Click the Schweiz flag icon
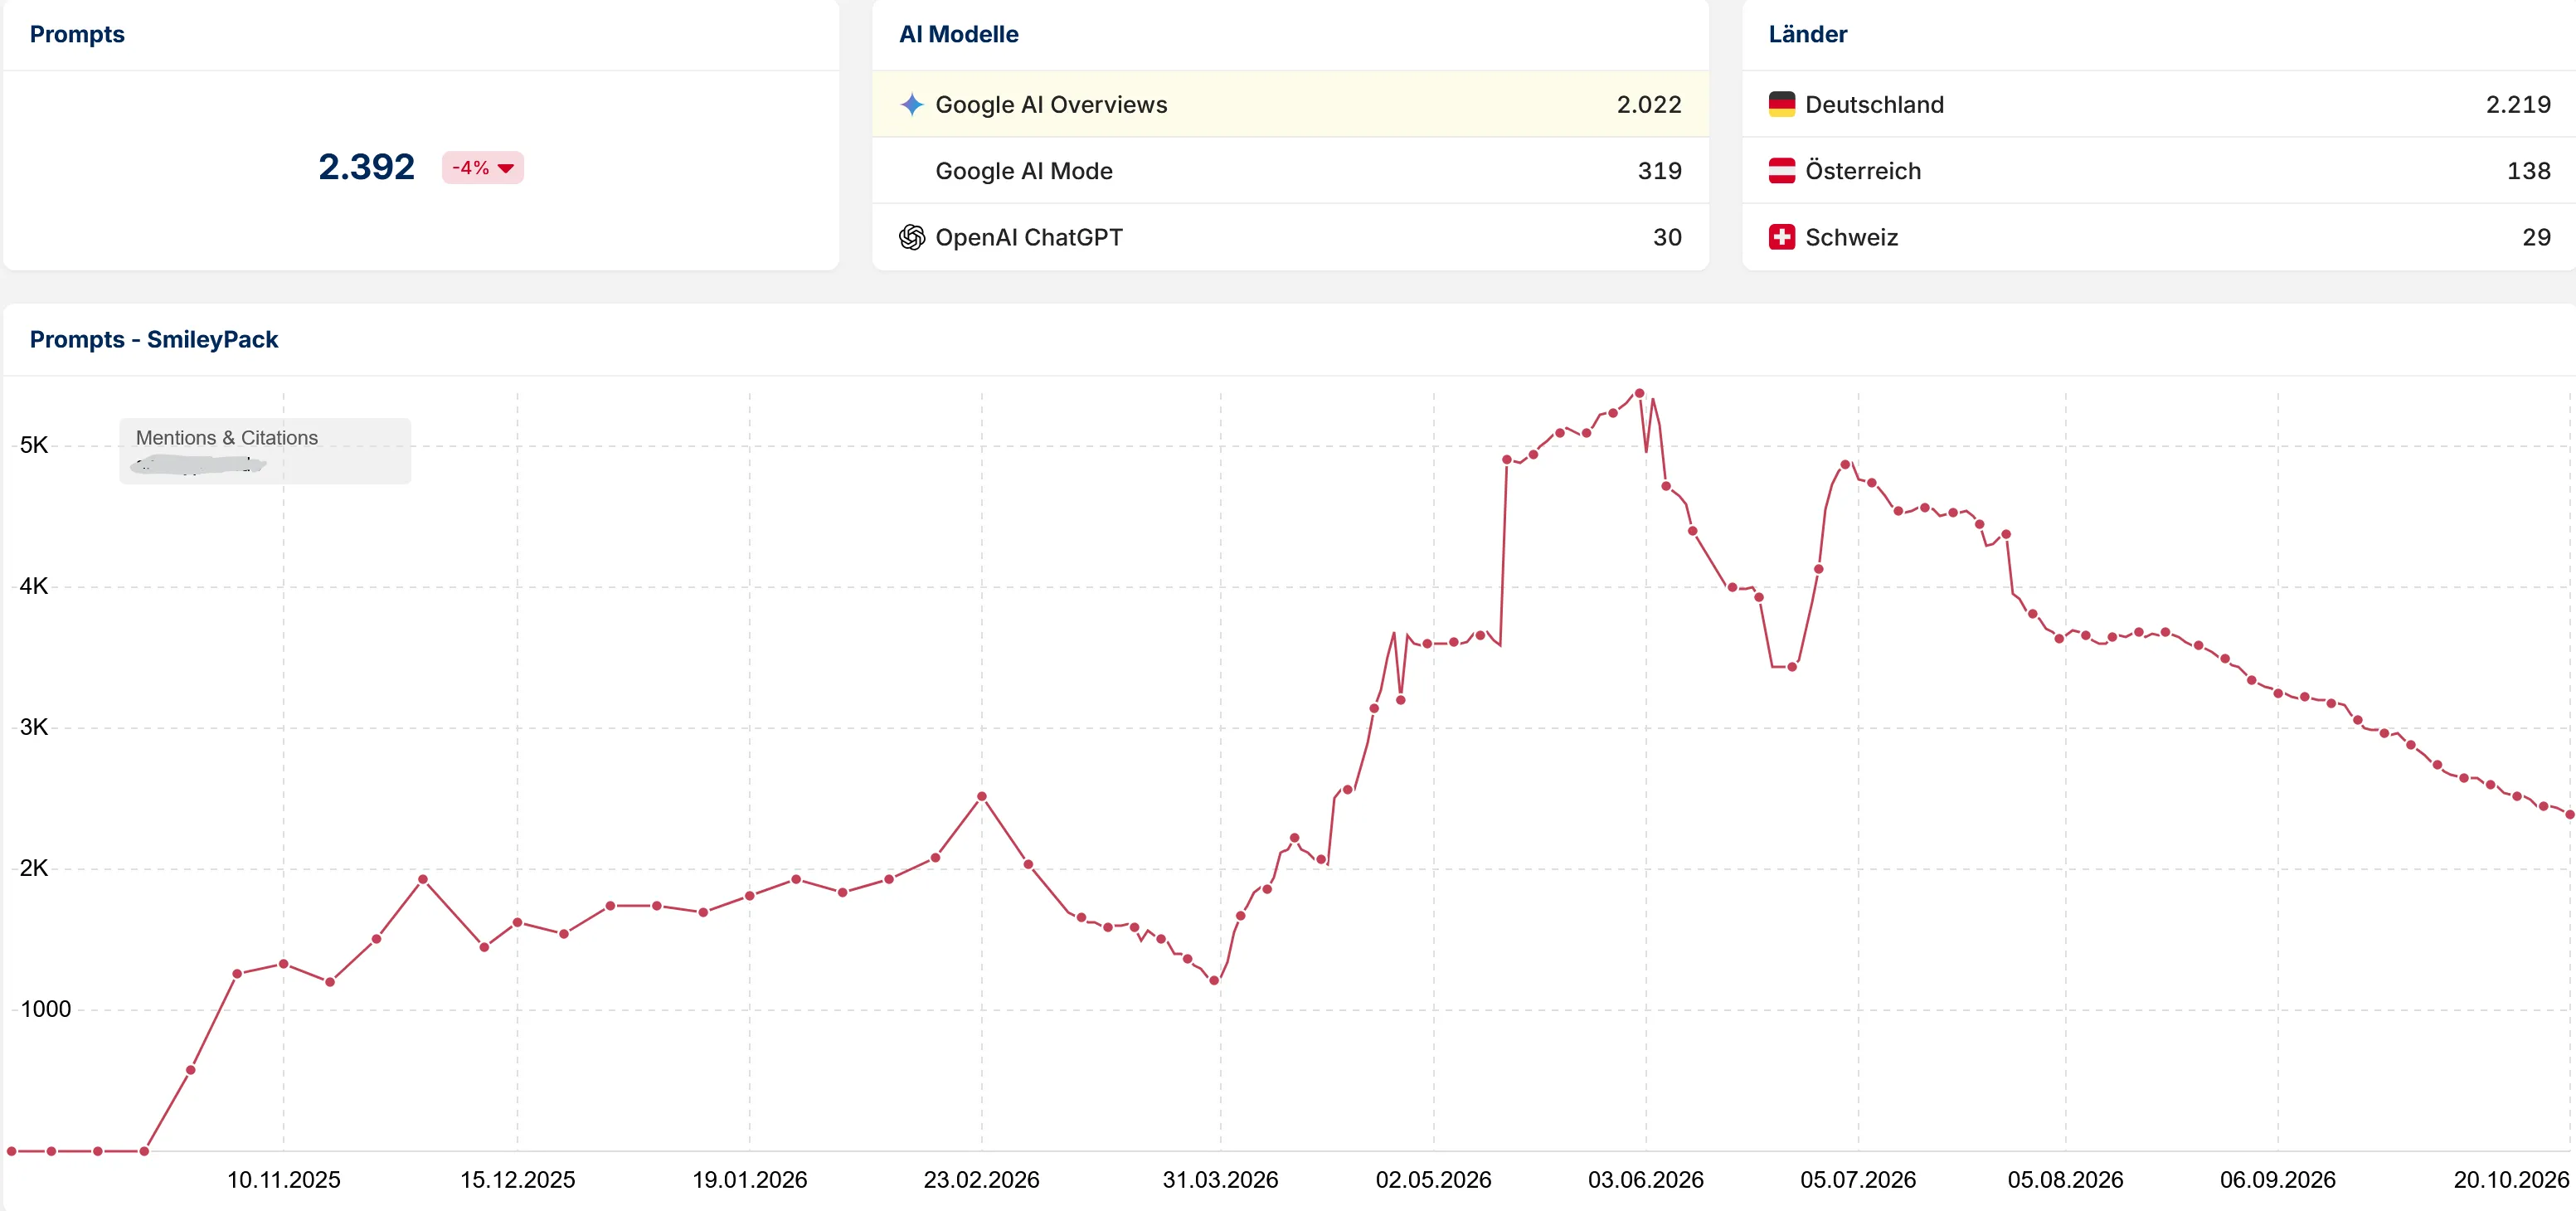This screenshot has height=1211, width=2576. [x=1781, y=237]
